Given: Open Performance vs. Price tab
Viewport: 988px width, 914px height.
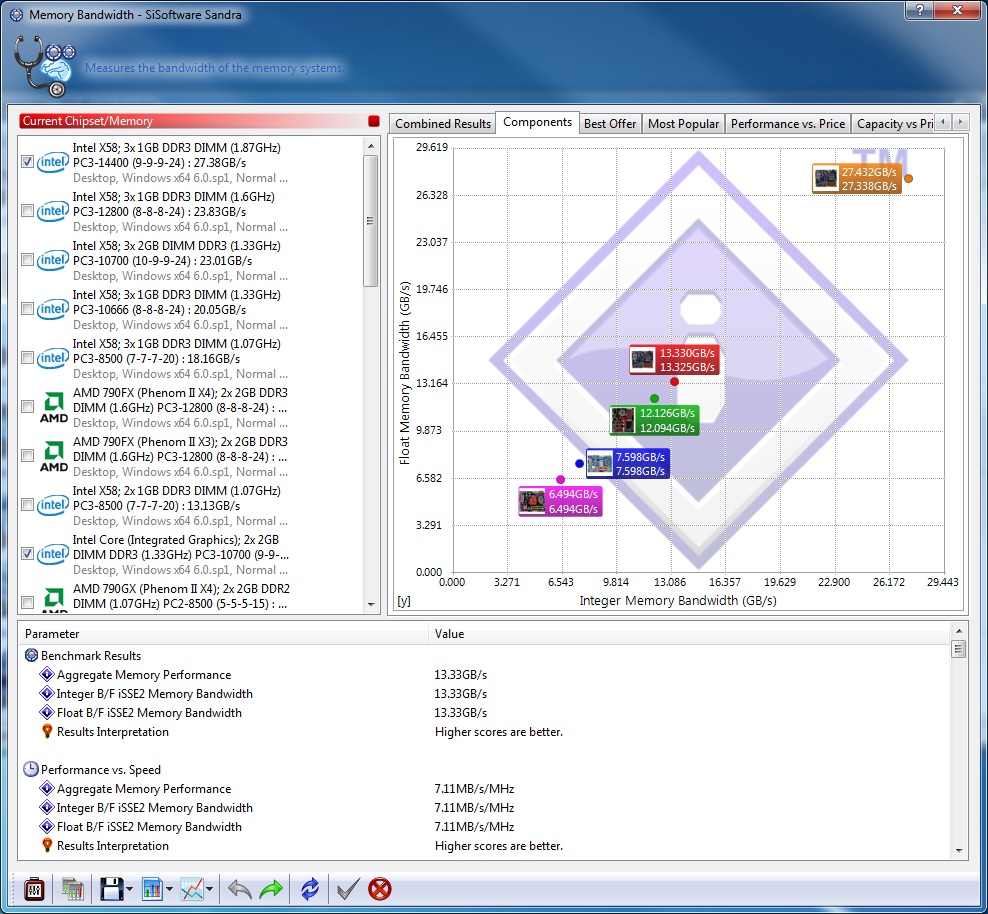Looking at the screenshot, I should pos(788,123).
